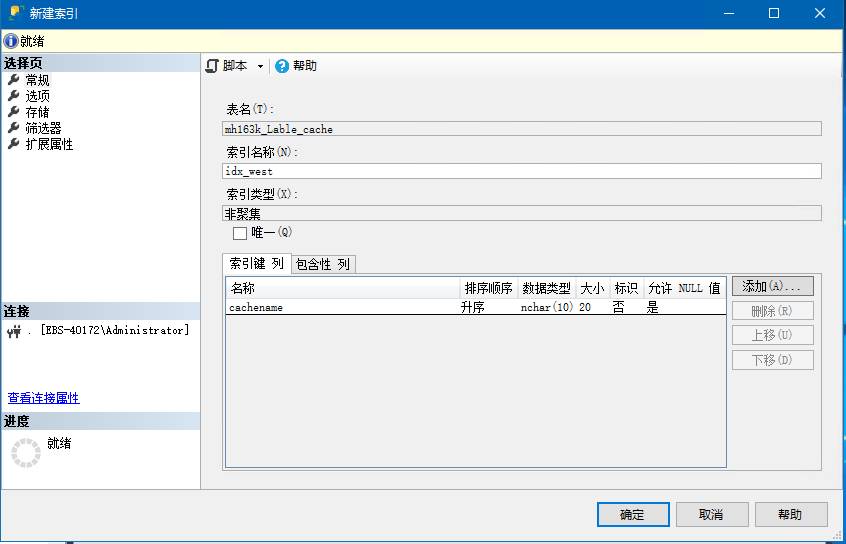
Task: Open the 存储 page in sidebar
Action: 37,112
